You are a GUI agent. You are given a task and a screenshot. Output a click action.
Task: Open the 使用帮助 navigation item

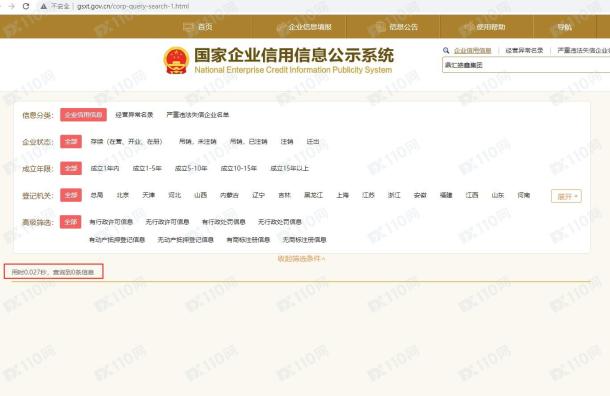point(491,27)
